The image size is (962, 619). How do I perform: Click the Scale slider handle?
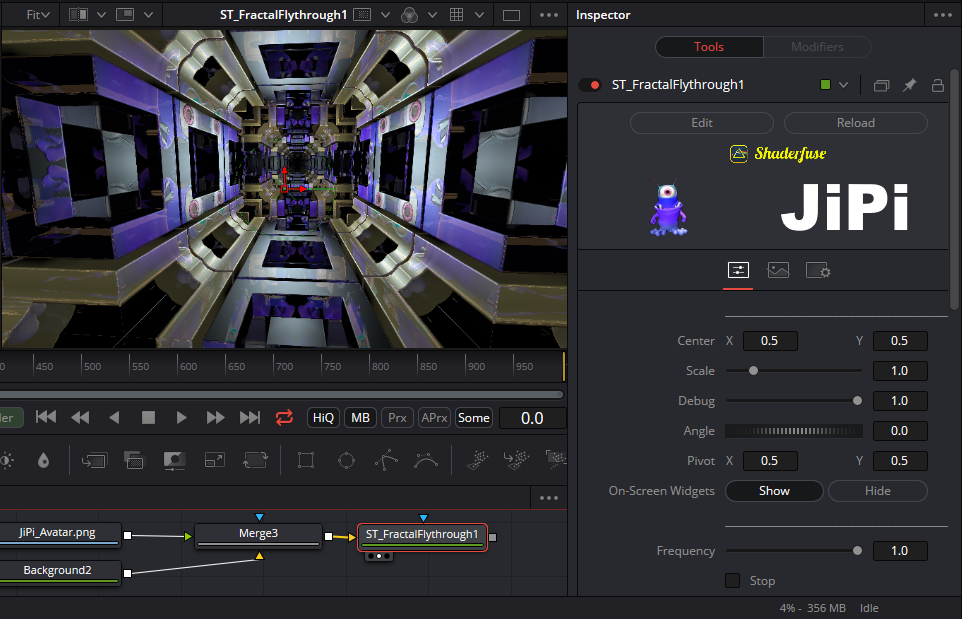coord(753,371)
